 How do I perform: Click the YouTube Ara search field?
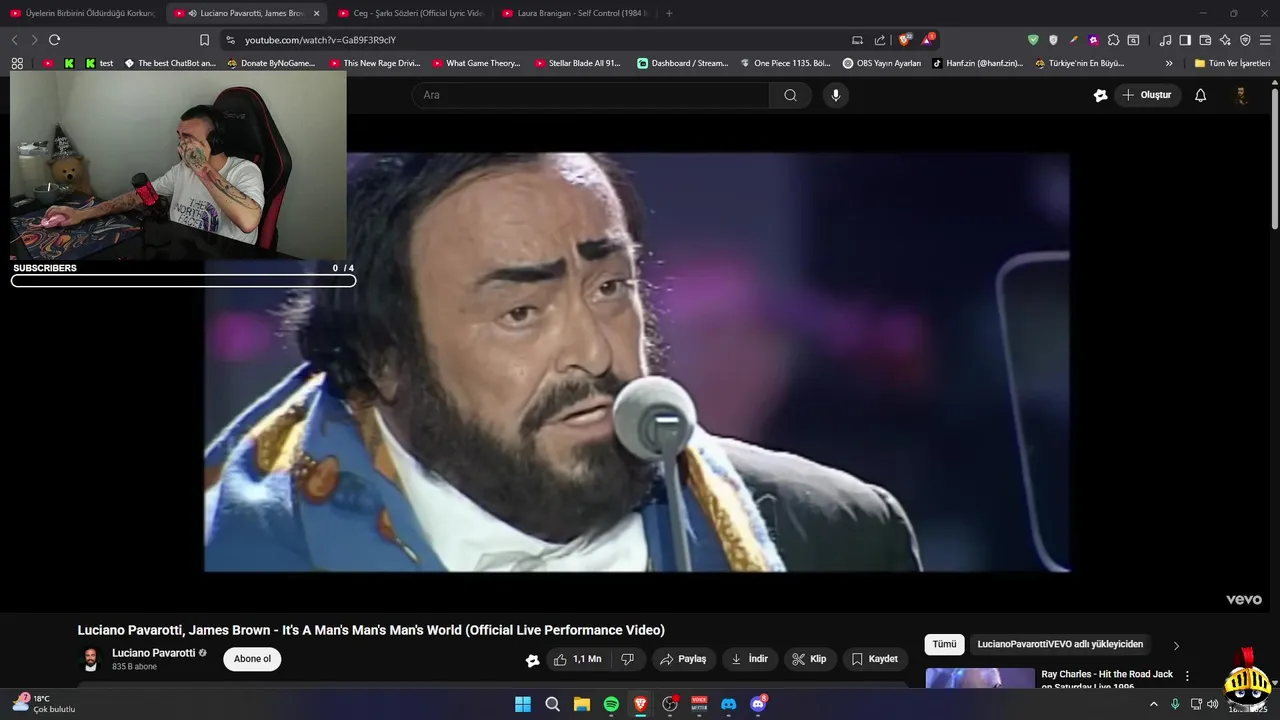590,95
